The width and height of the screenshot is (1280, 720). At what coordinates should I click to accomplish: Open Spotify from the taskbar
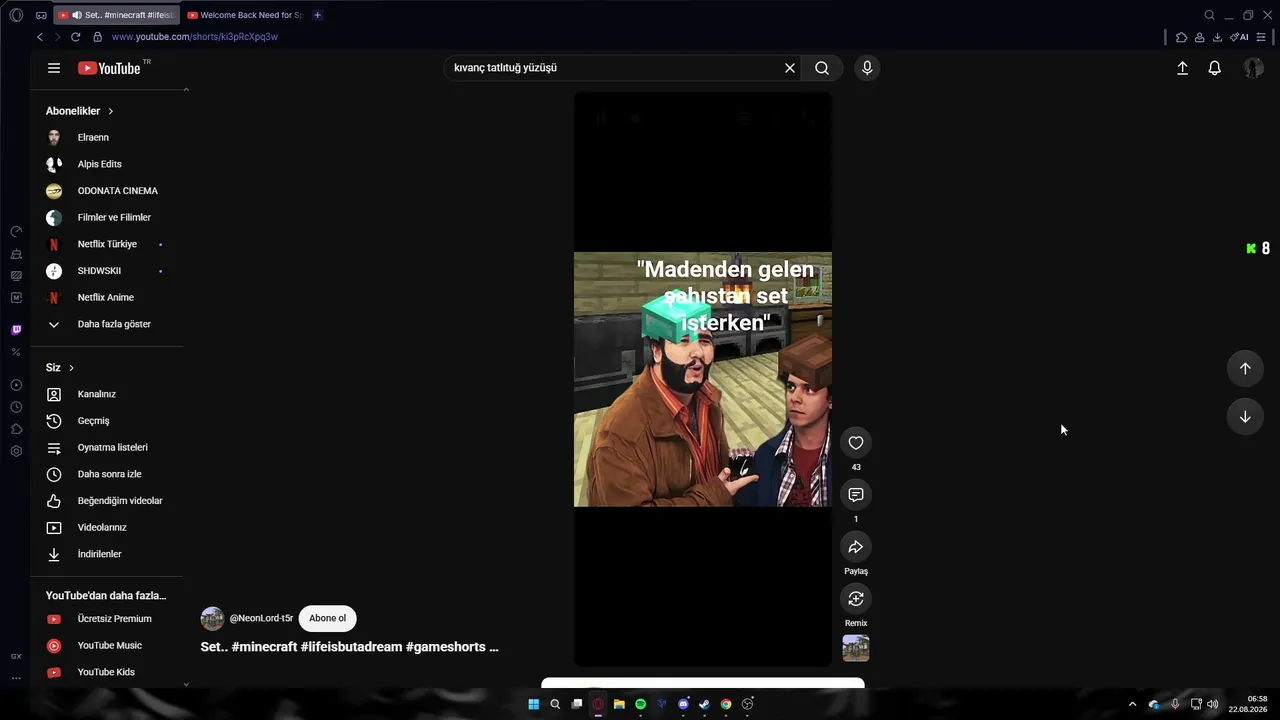641,704
